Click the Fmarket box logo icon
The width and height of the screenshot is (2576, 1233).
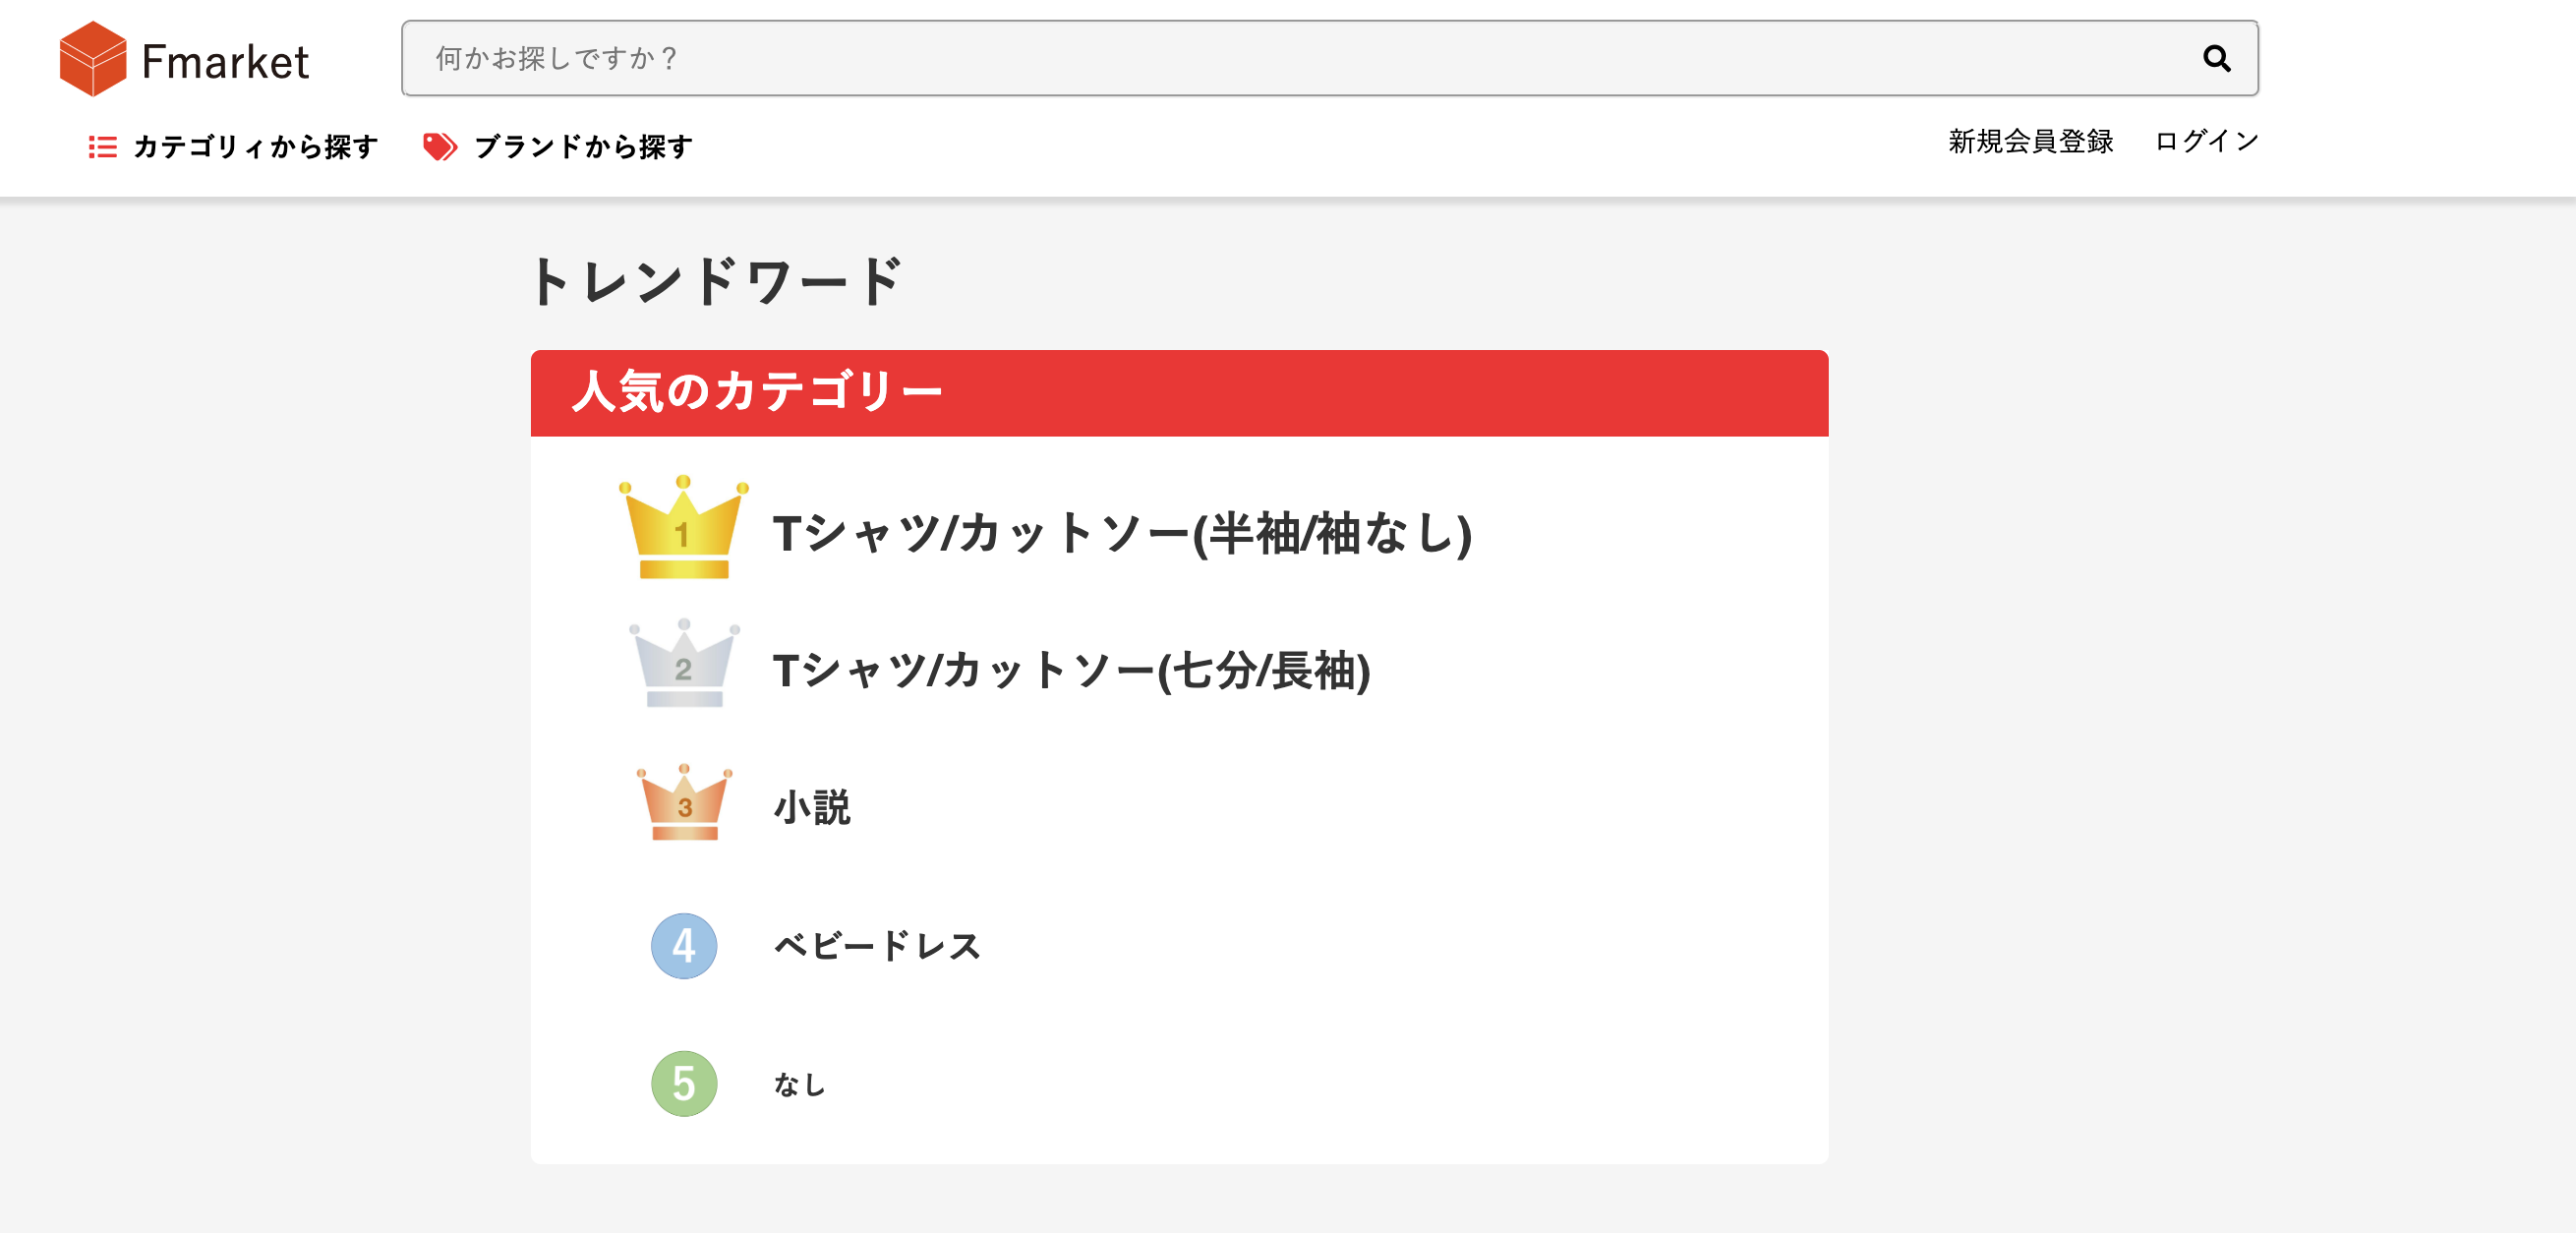(x=93, y=59)
